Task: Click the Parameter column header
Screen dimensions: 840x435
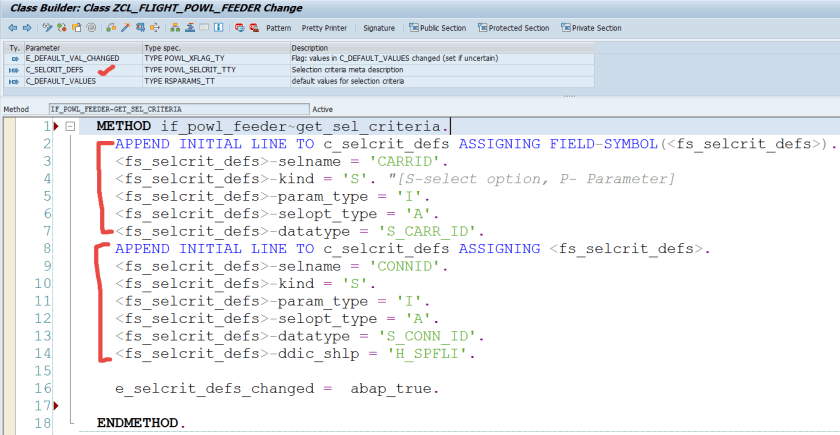Action: click(x=84, y=48)
